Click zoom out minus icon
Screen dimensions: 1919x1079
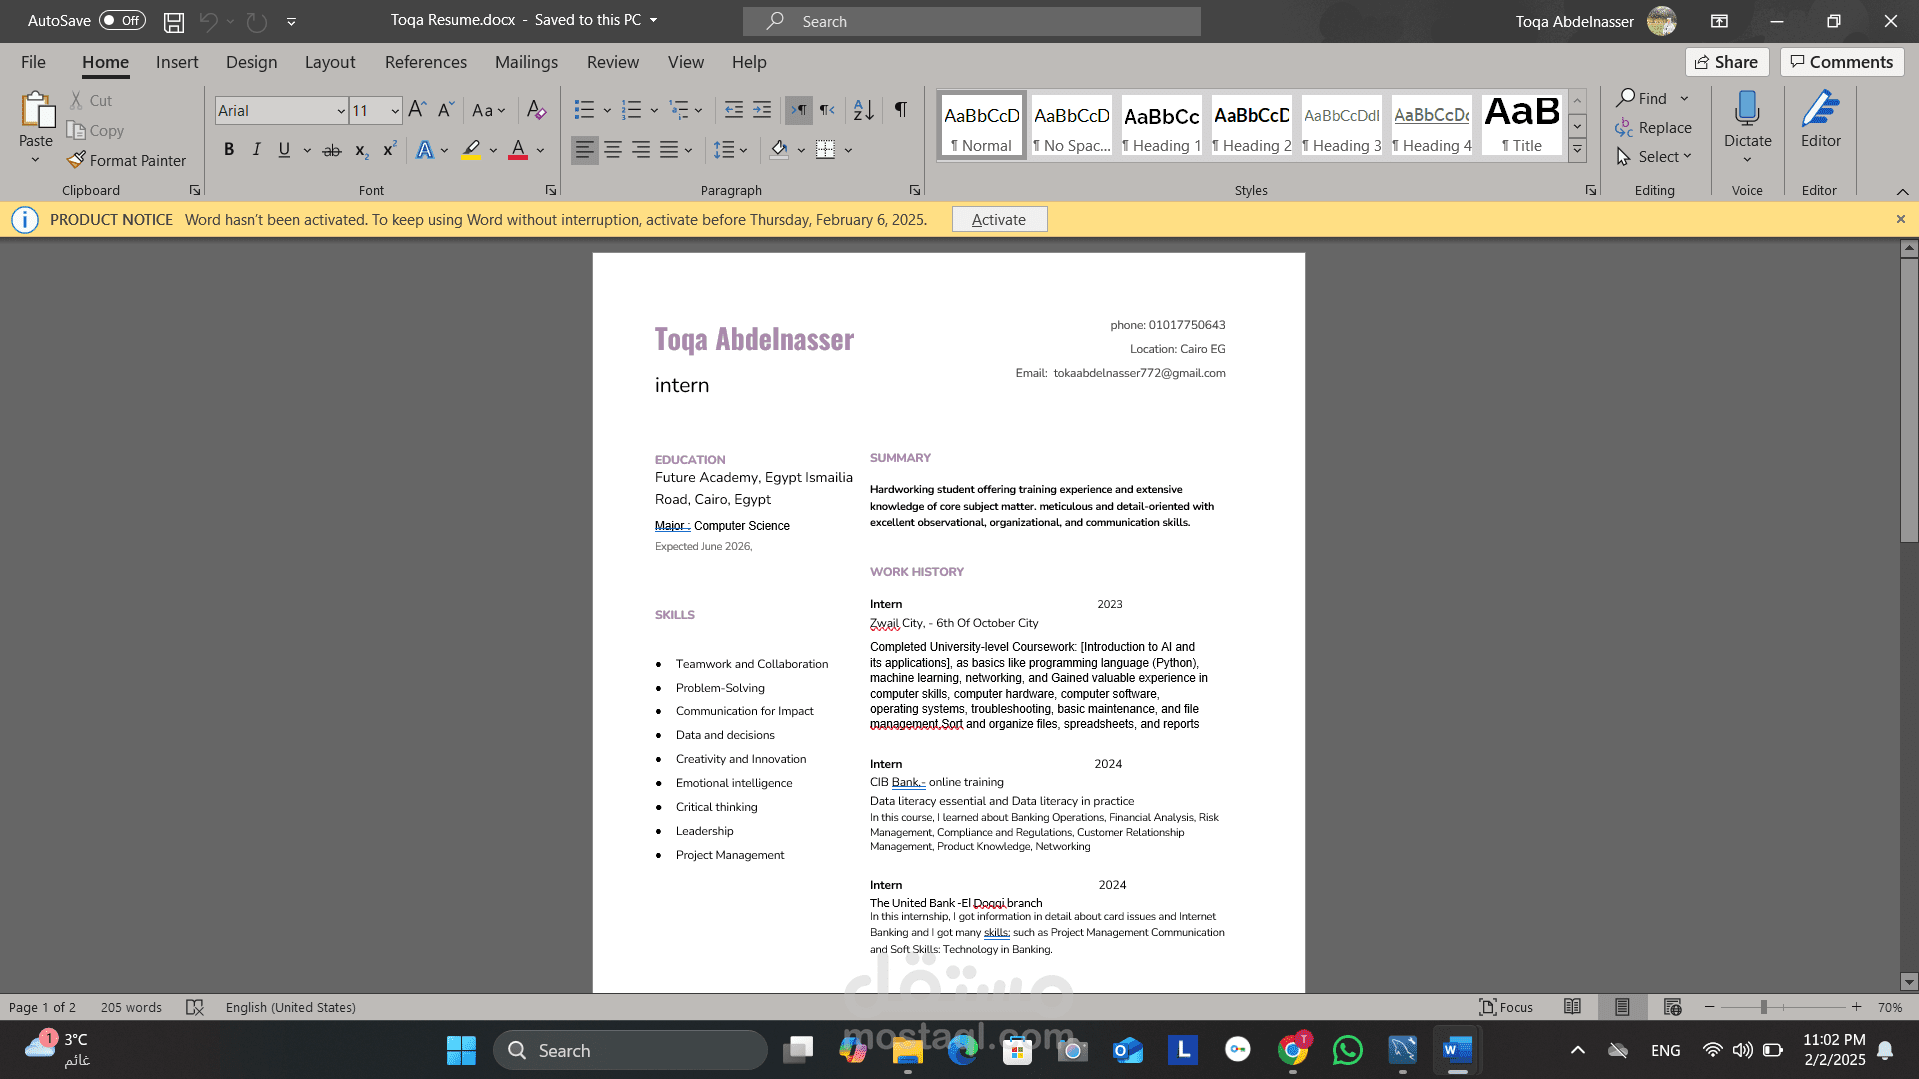click(1710, 1007)
